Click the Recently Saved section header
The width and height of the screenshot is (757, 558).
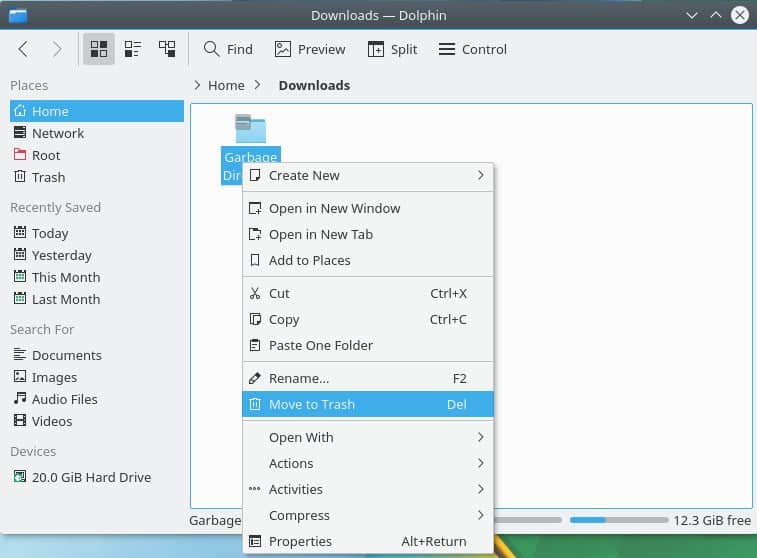click(56, 208)
